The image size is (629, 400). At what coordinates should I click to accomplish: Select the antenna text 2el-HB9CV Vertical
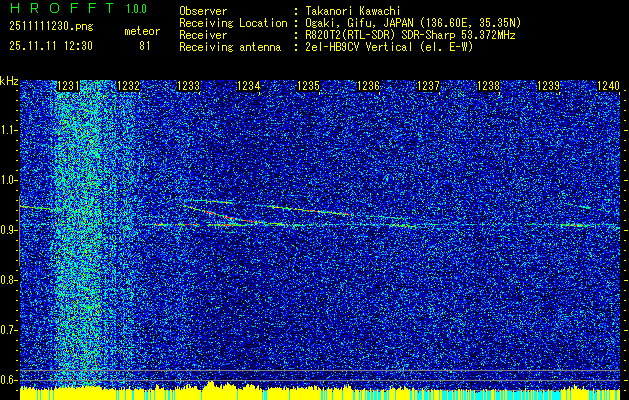coord(359,47)
